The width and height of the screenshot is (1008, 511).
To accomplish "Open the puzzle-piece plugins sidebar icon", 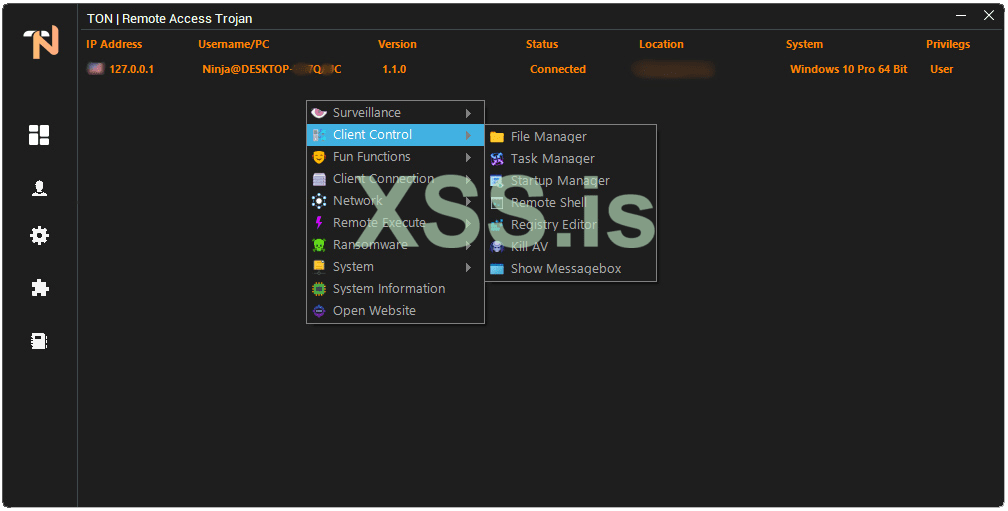I will click(40, 288).
